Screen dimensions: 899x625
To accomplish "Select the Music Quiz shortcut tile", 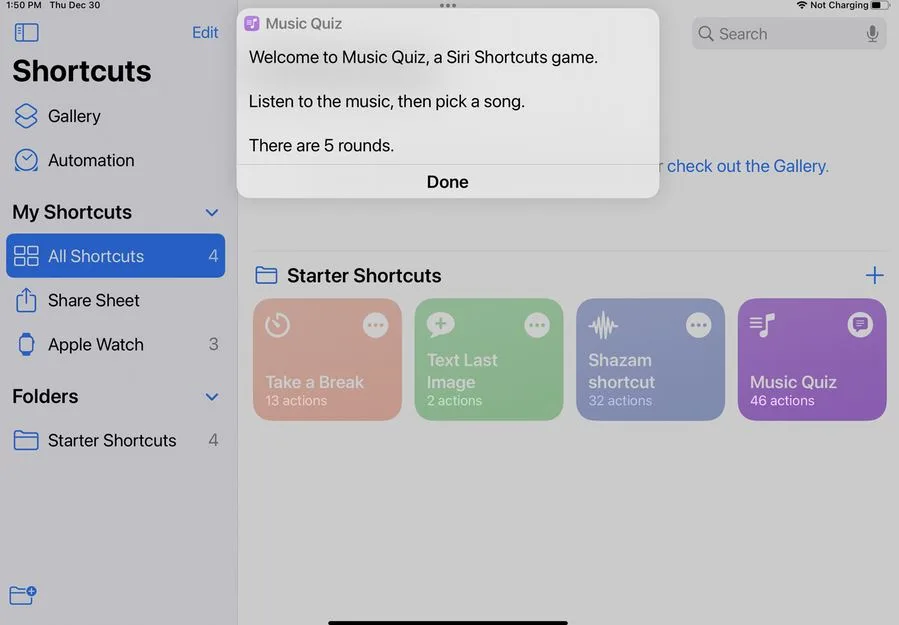I will [812, 360].
